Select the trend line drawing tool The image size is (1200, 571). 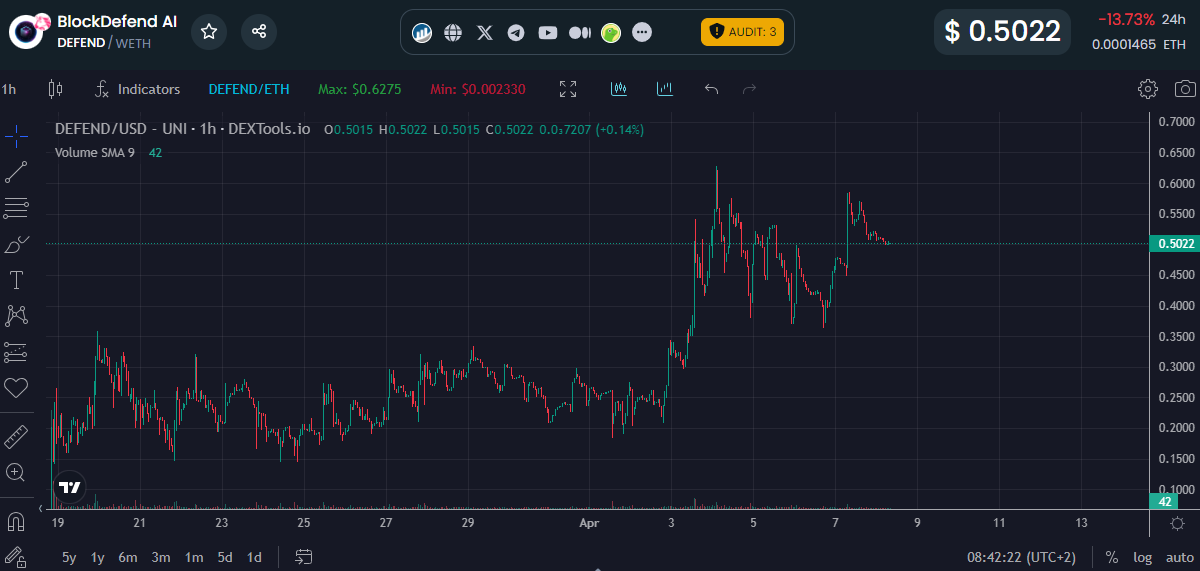(16, 172)
